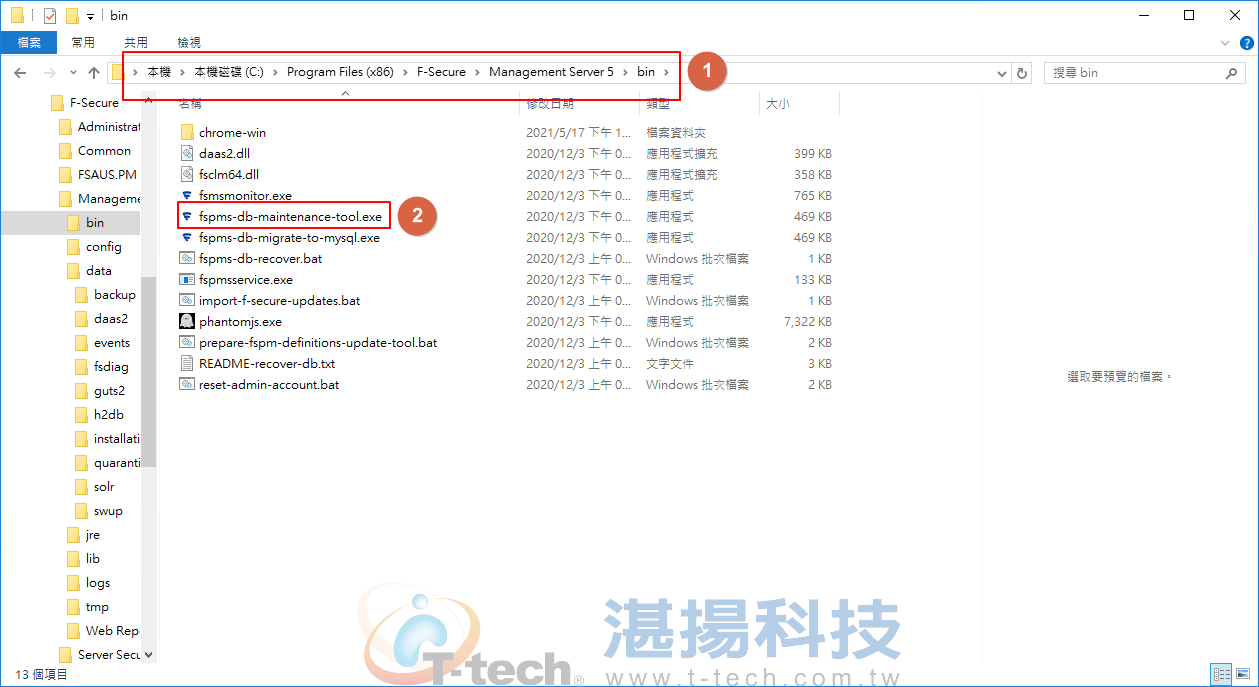This screenshot has width=1259, height=687.
Task: Select fspms-db-recover.bat file icon
Action: (x=187, y=258)
